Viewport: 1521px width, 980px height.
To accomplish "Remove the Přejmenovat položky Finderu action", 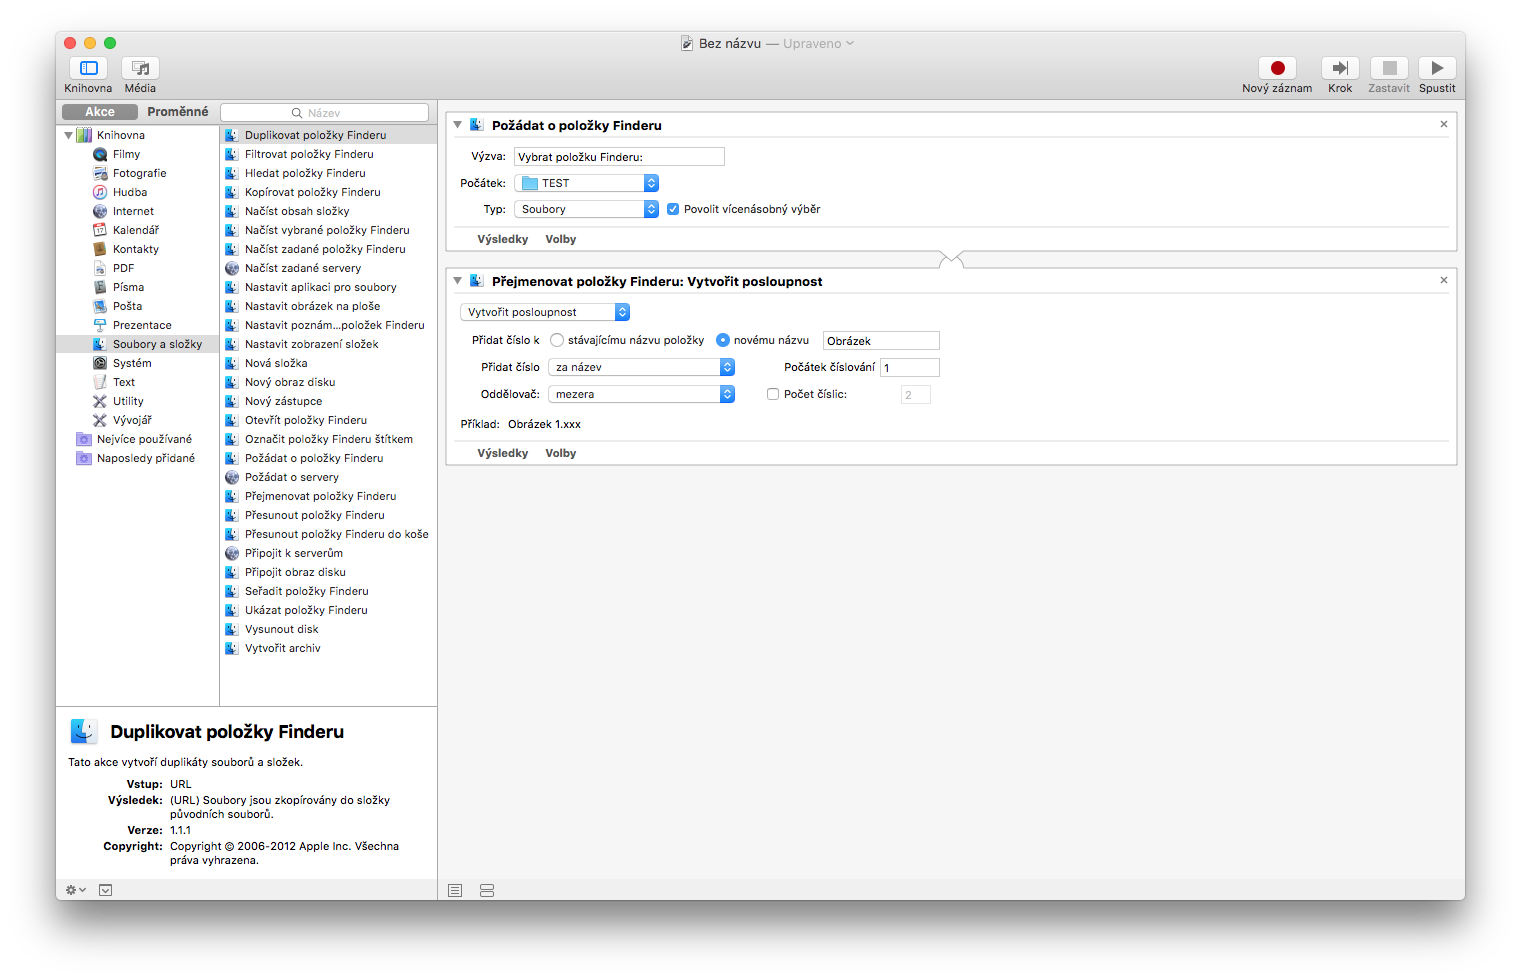I will coord(1444,280).
